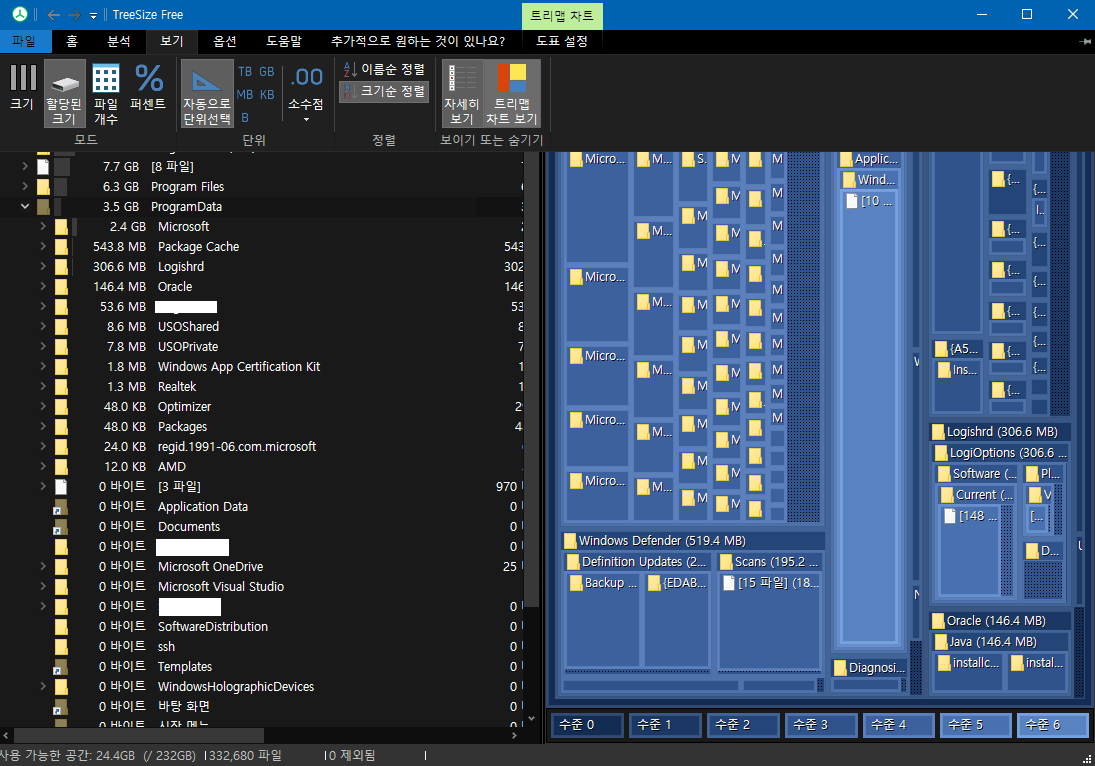Click the horizontal scrollbar under the tree
This screenshot has height=766, width=1095.
point(139,735)
